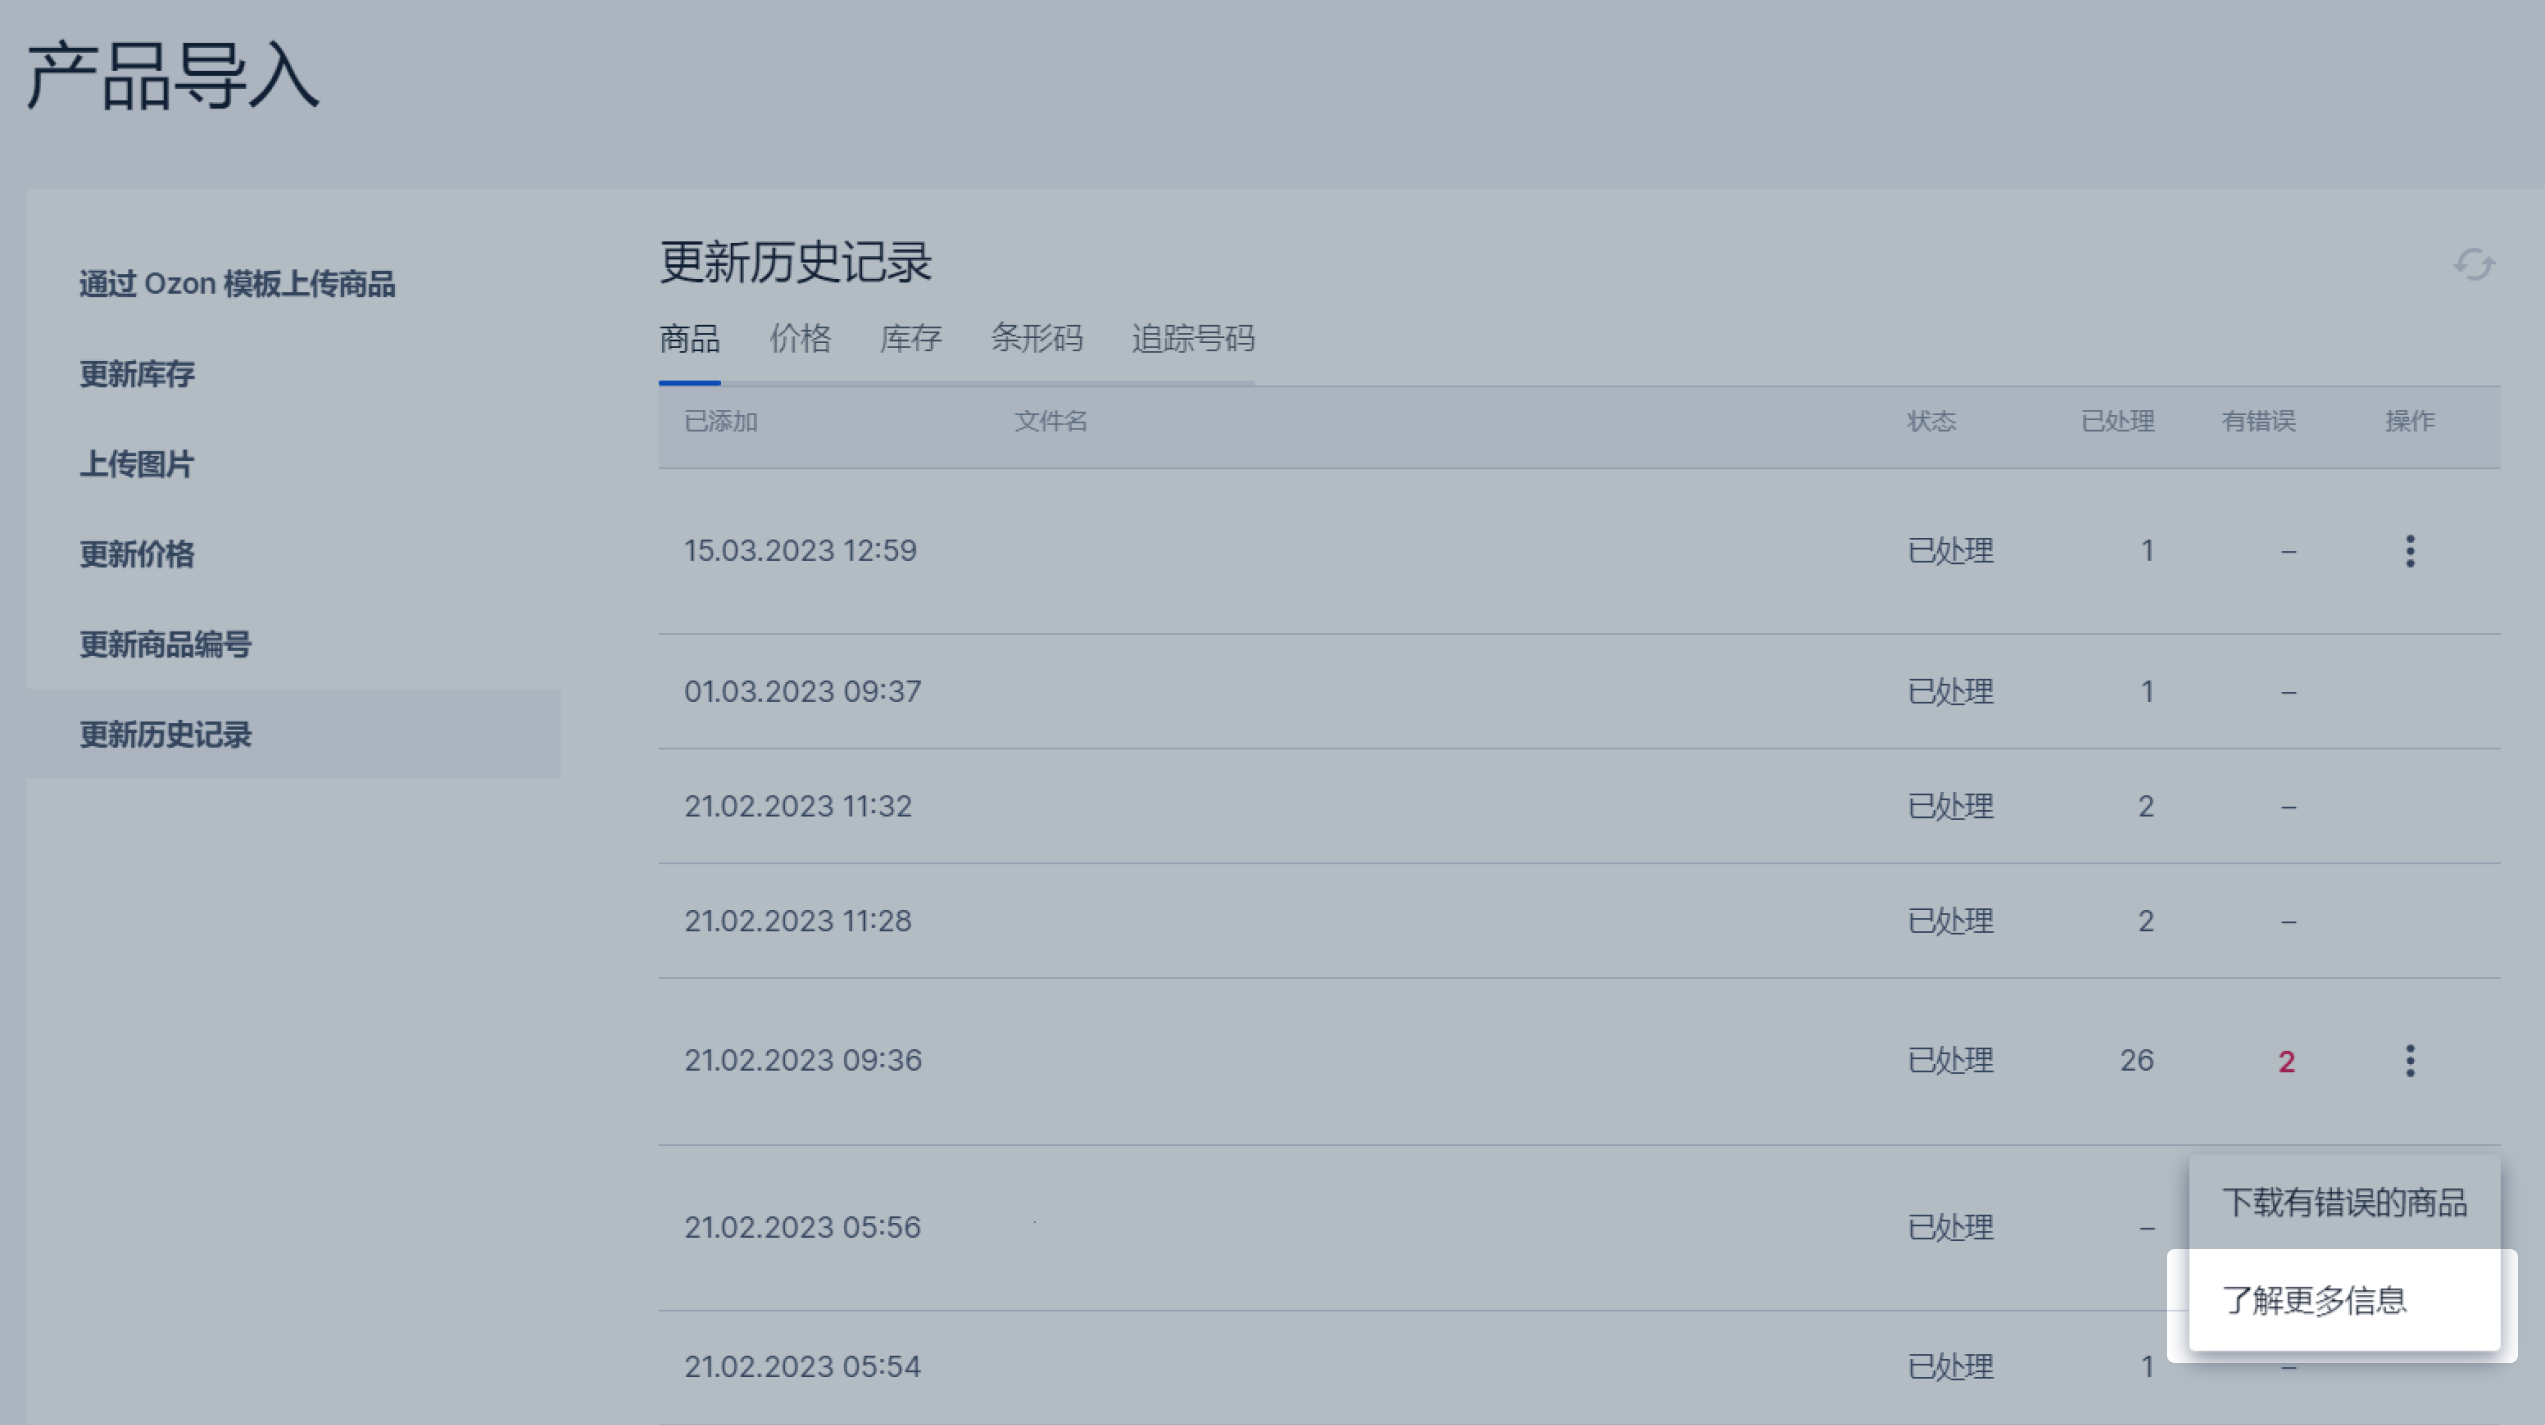
Task: Click the 操作 column header
Action: [2410, 422]
